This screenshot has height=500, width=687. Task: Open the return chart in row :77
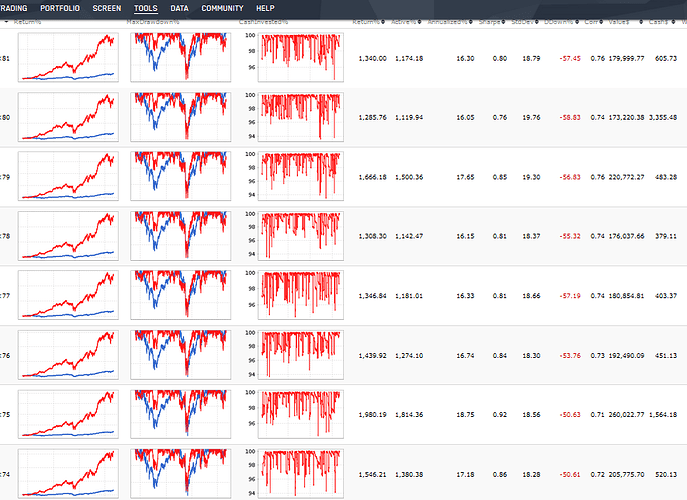click(x=68, y=295)
